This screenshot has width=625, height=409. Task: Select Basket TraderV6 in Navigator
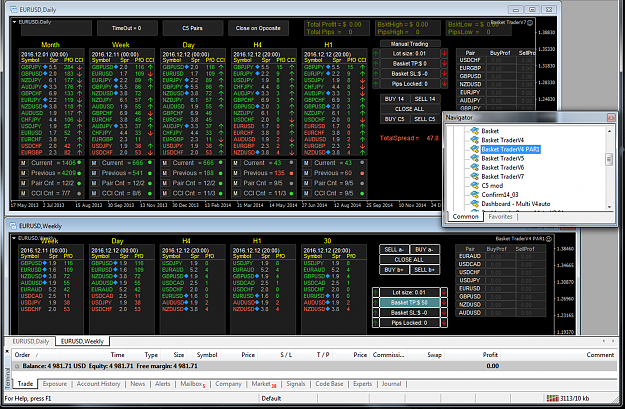503,167
